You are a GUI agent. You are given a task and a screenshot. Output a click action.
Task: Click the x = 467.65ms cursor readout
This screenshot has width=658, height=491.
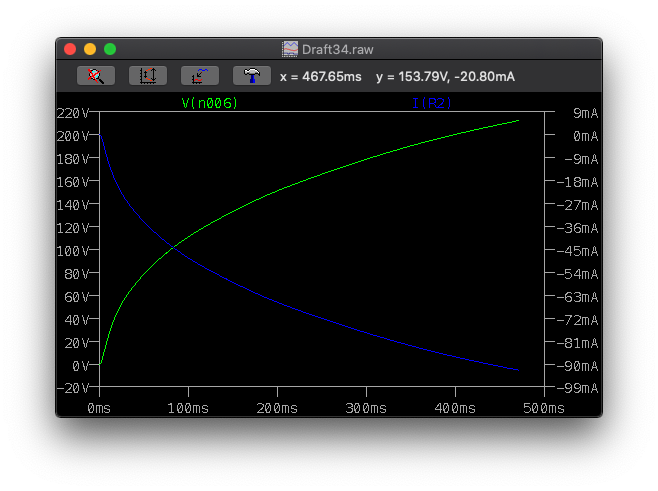321,76
